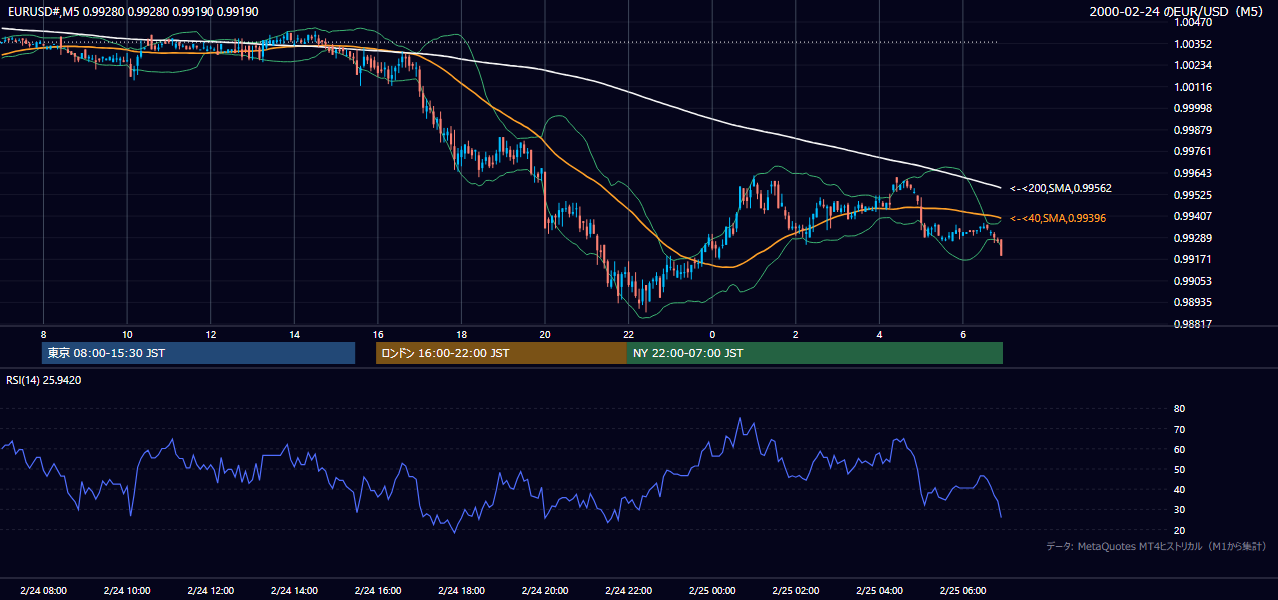The image size is (1278, 600).
Task: Click price axis label 0.98817
Action: coord(1194,324)
